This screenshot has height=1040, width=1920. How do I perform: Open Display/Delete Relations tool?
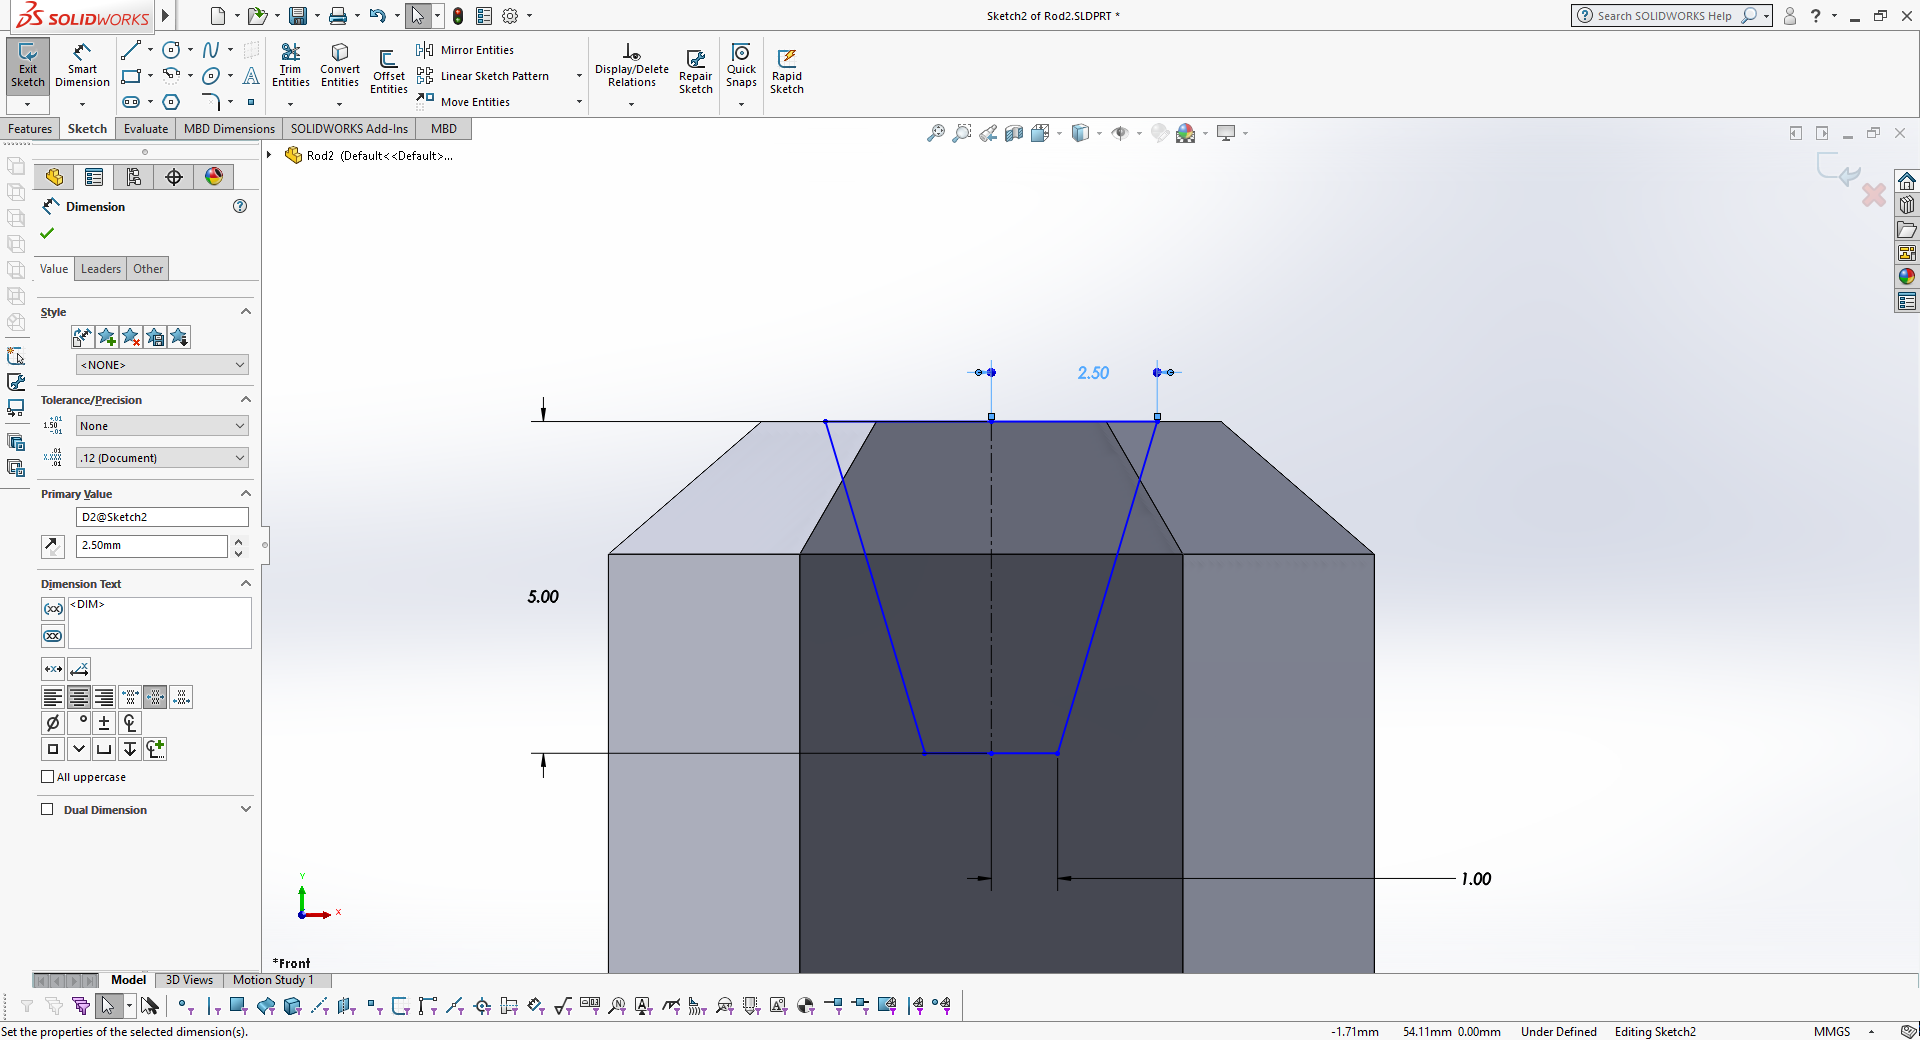(632, 66)
